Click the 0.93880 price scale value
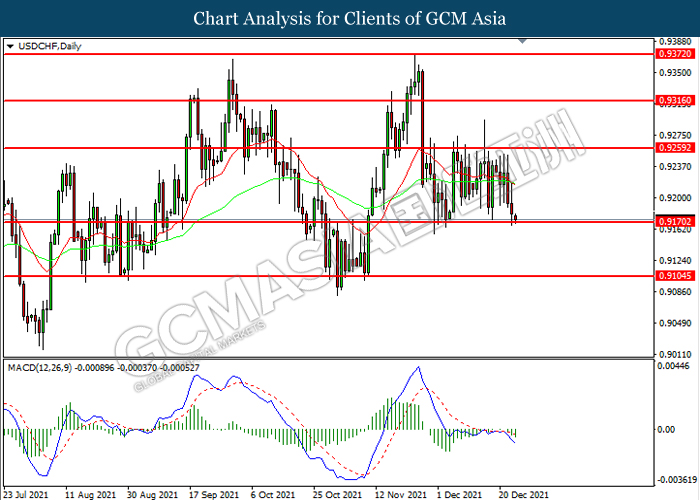The width and height of the screenshot is (700, 500). [x=675, y=42]
